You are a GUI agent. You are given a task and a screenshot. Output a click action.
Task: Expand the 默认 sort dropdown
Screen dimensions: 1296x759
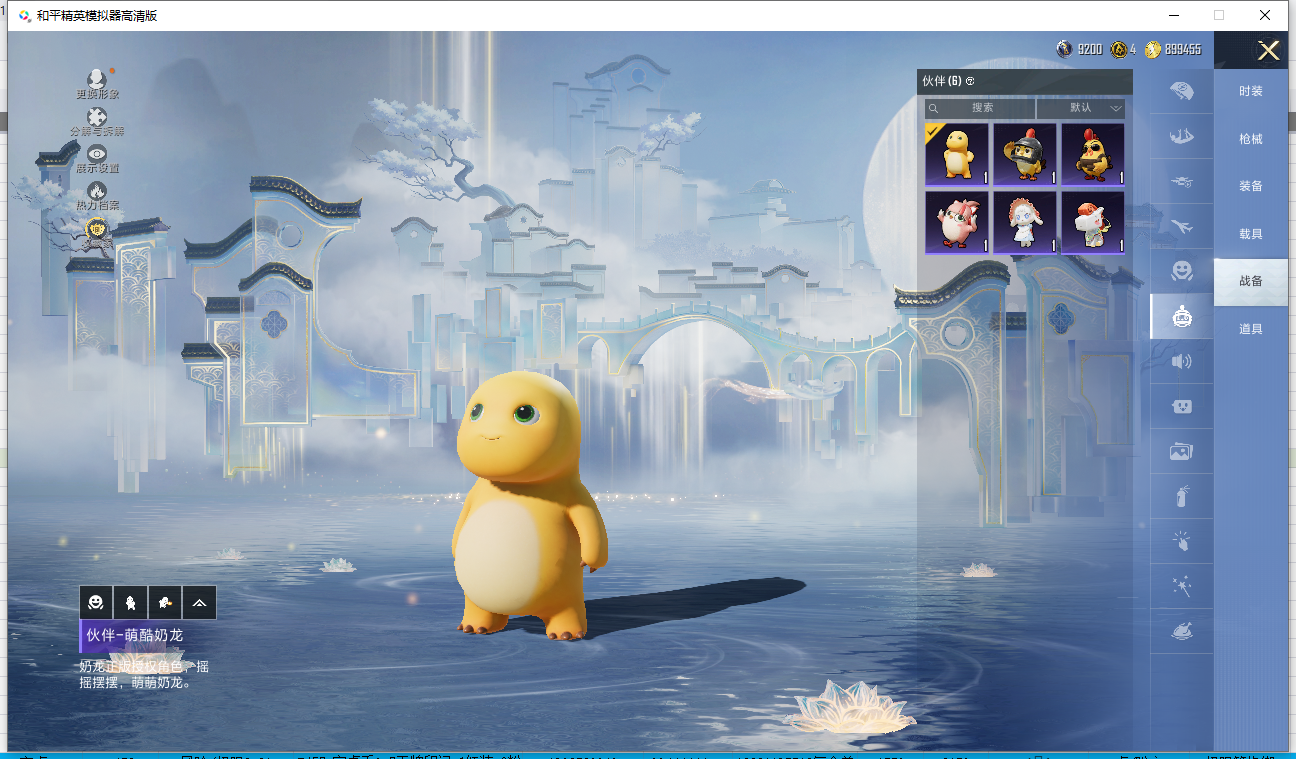point(1082,108)
